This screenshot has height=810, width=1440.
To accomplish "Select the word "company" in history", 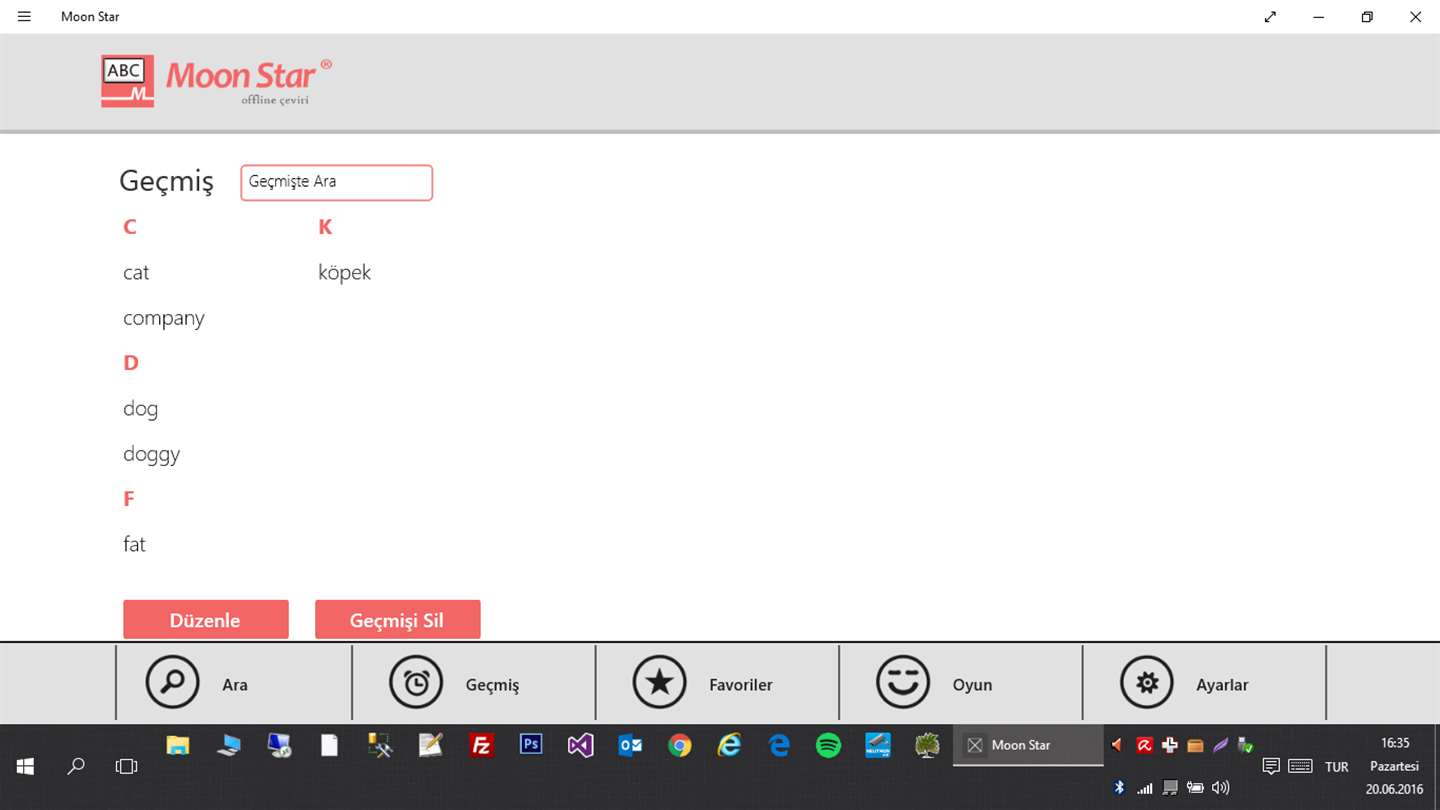I will pos(164,318).
